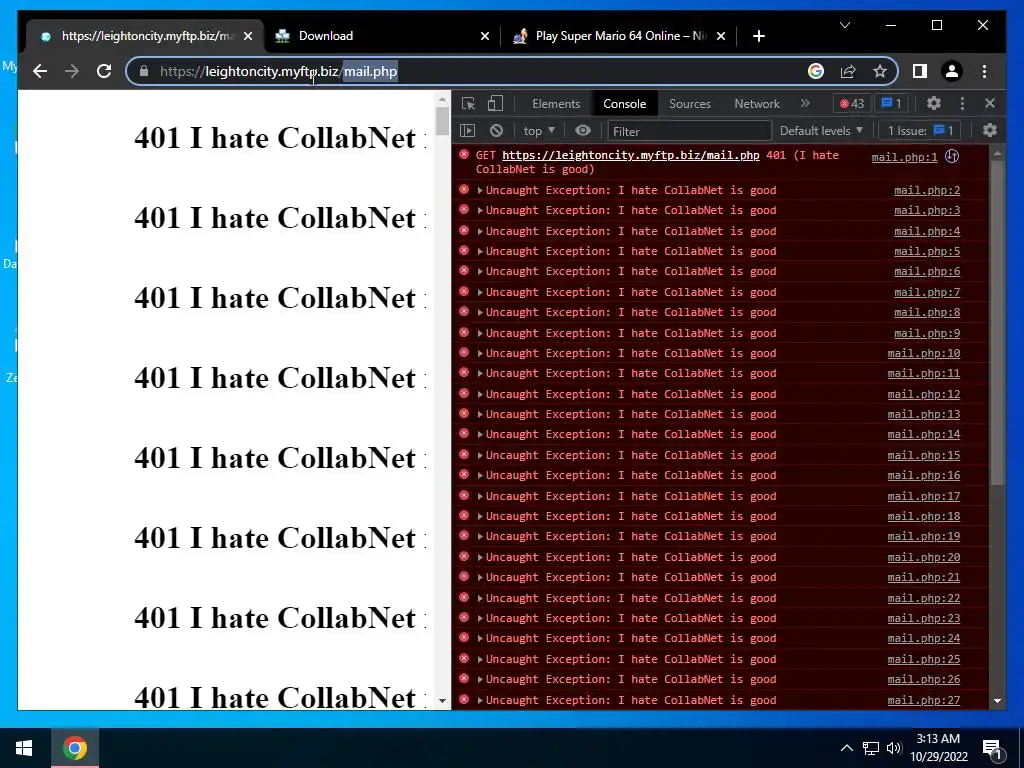Open source link mail.php:27
The width and height of the screenshot is (1024, 768).
(924, 700)
